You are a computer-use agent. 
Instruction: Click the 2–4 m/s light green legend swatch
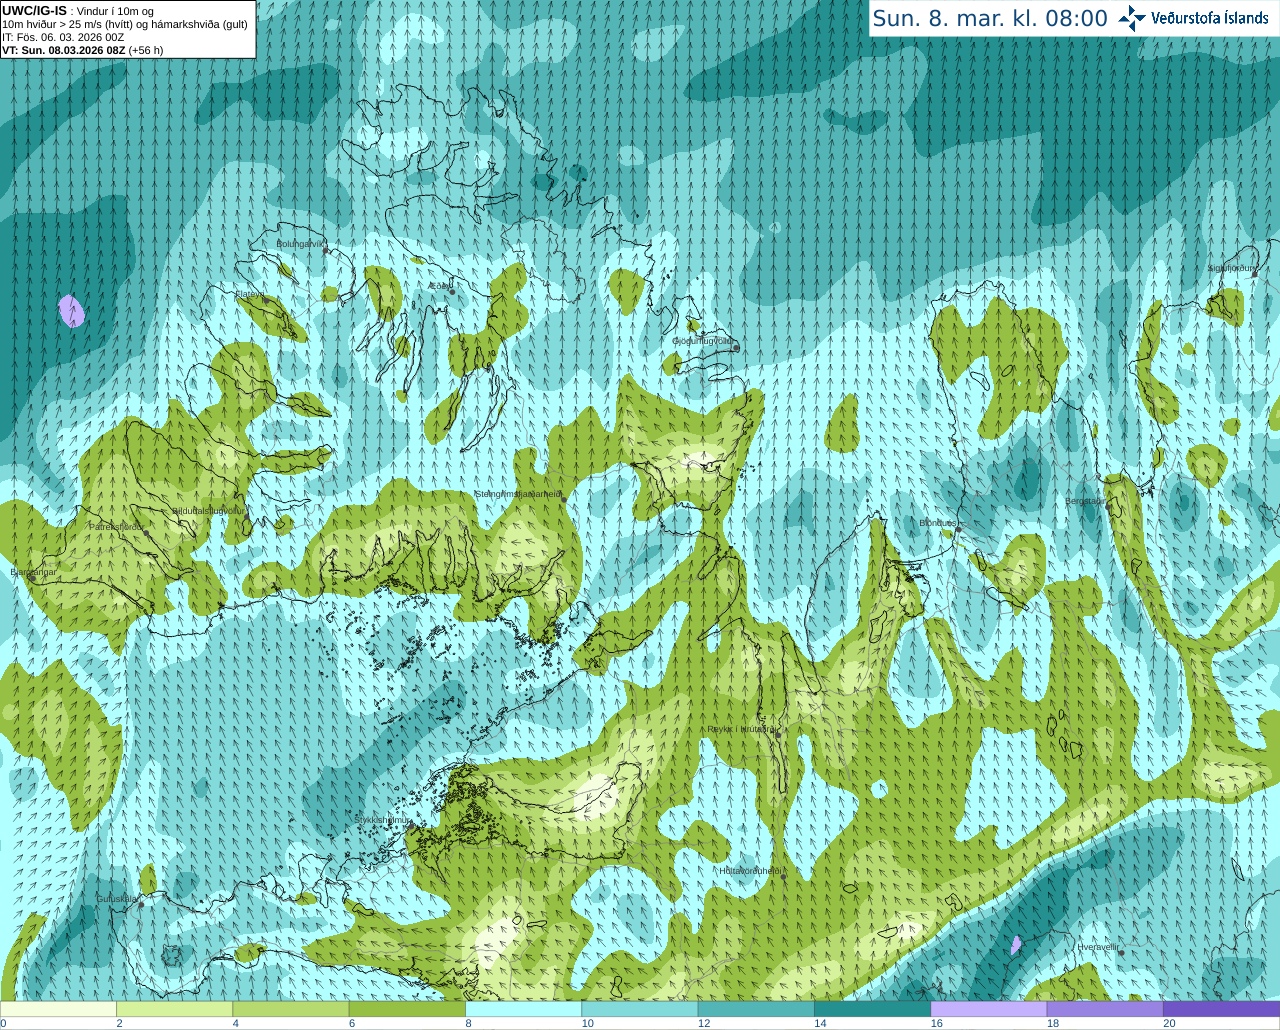tap(174, 1009)
